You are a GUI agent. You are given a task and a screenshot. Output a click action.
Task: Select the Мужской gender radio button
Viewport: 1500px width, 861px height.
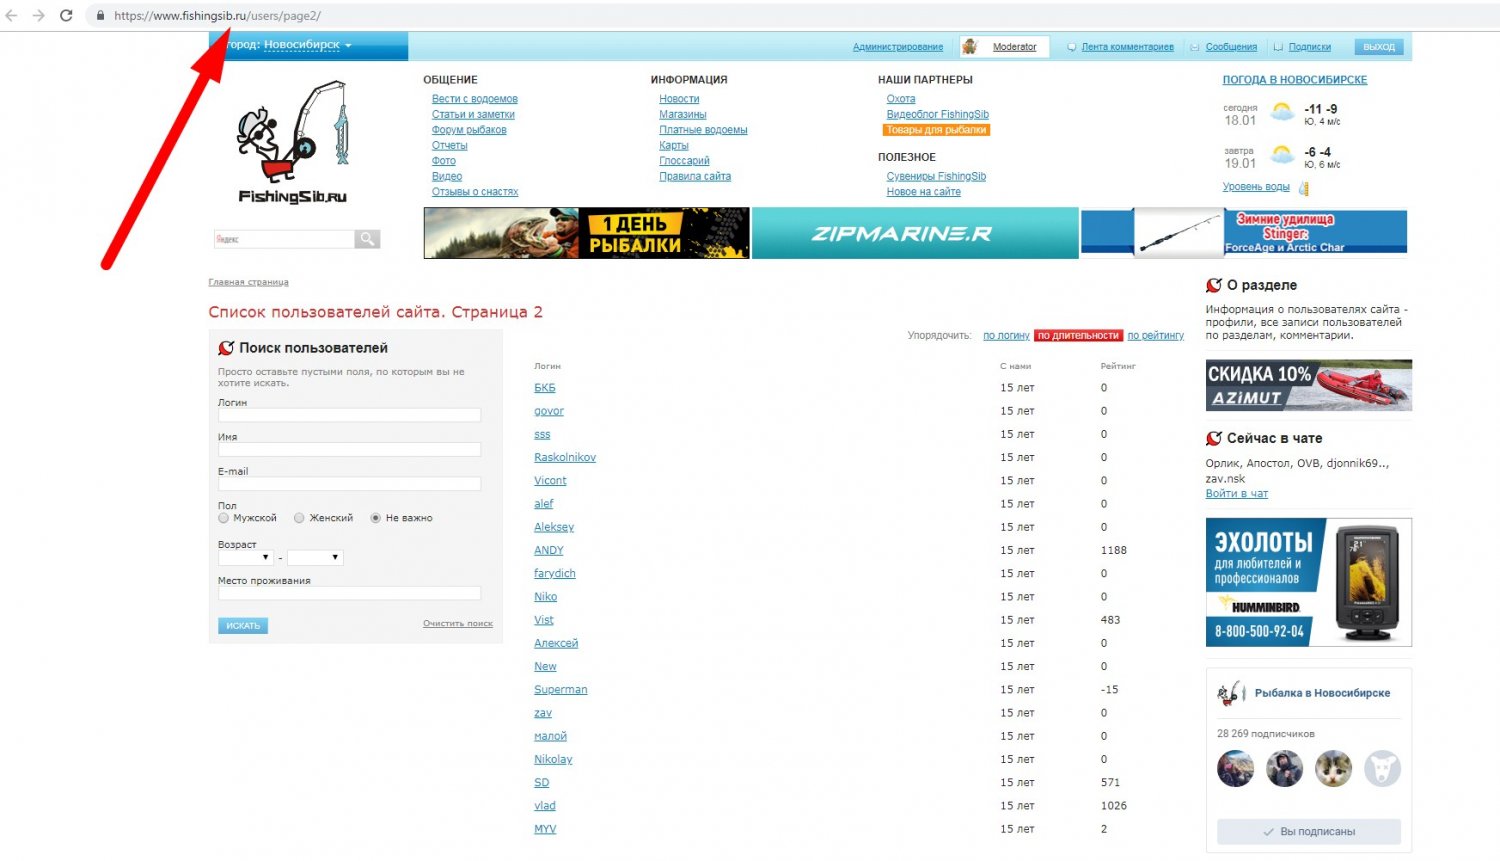pyautogui.click(x=224, y=518)
